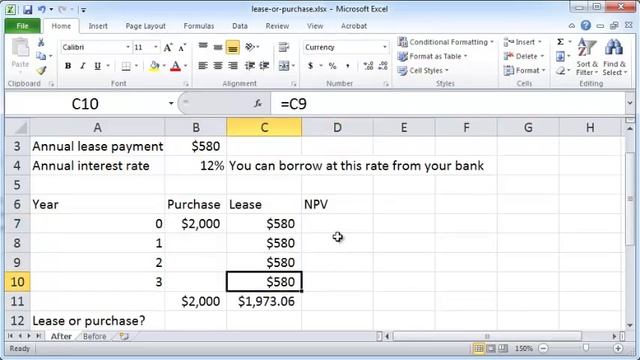This screenshot has width=640, height=360.
Task: Open the Currency number format dropdown
Action: coord(384,47)
